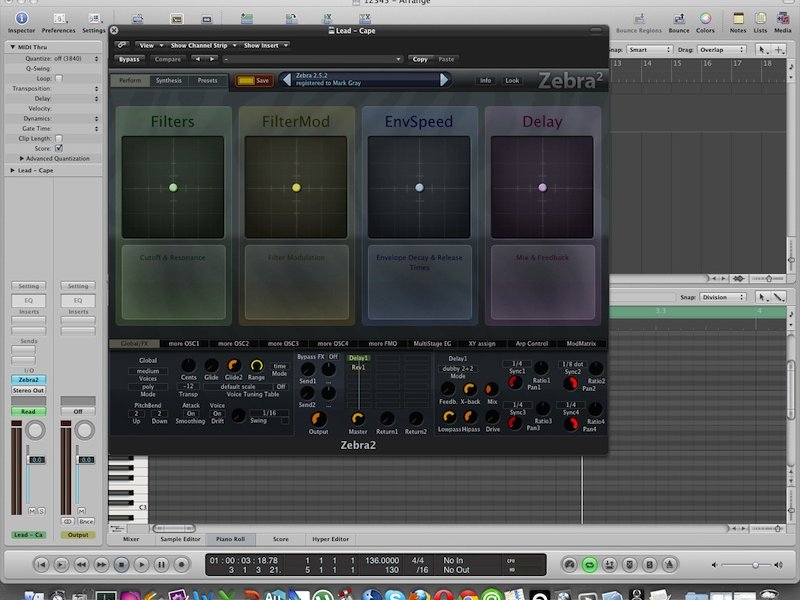Expand the Lead - Cape section
The image size is (800, 600).
12,170
